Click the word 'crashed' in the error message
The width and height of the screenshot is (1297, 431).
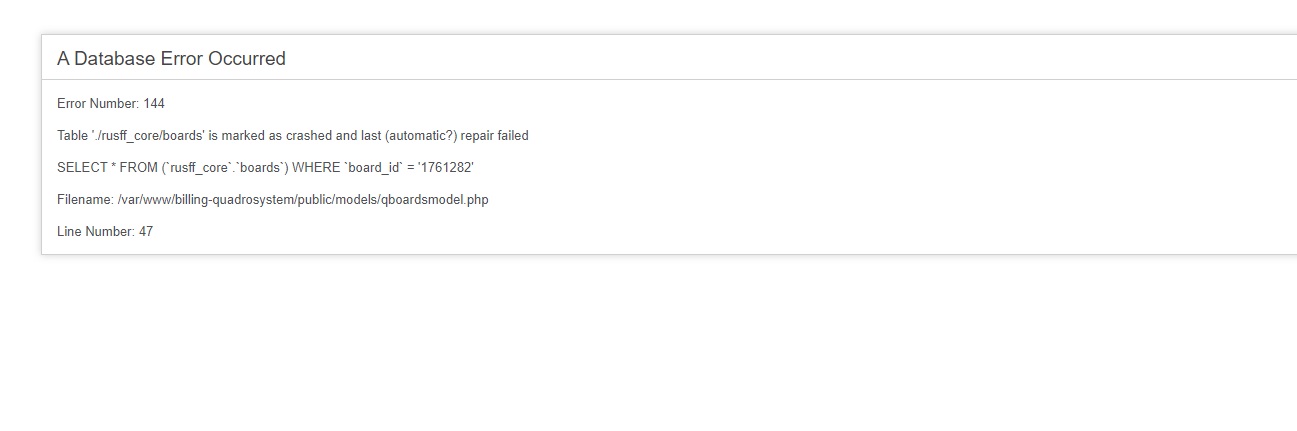pos(309,136)
